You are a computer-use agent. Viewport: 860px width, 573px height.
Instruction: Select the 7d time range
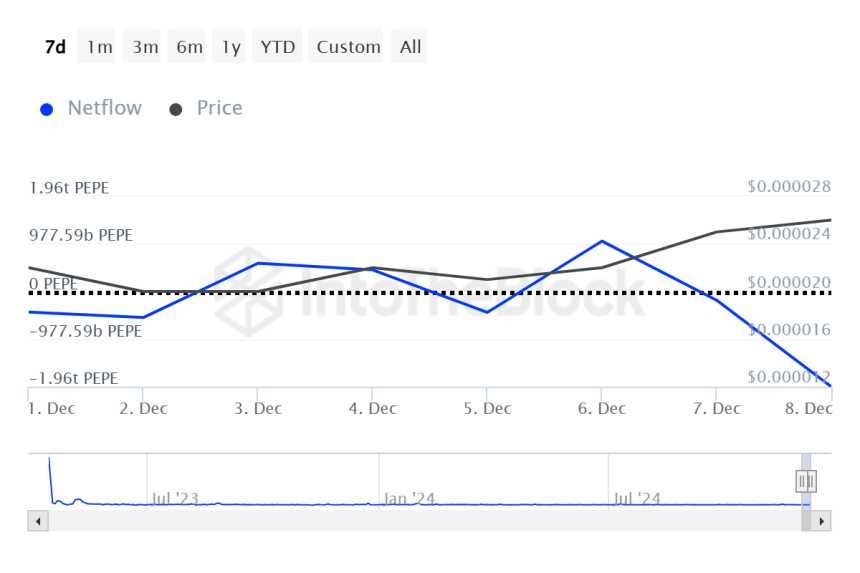tap(56, 47)
